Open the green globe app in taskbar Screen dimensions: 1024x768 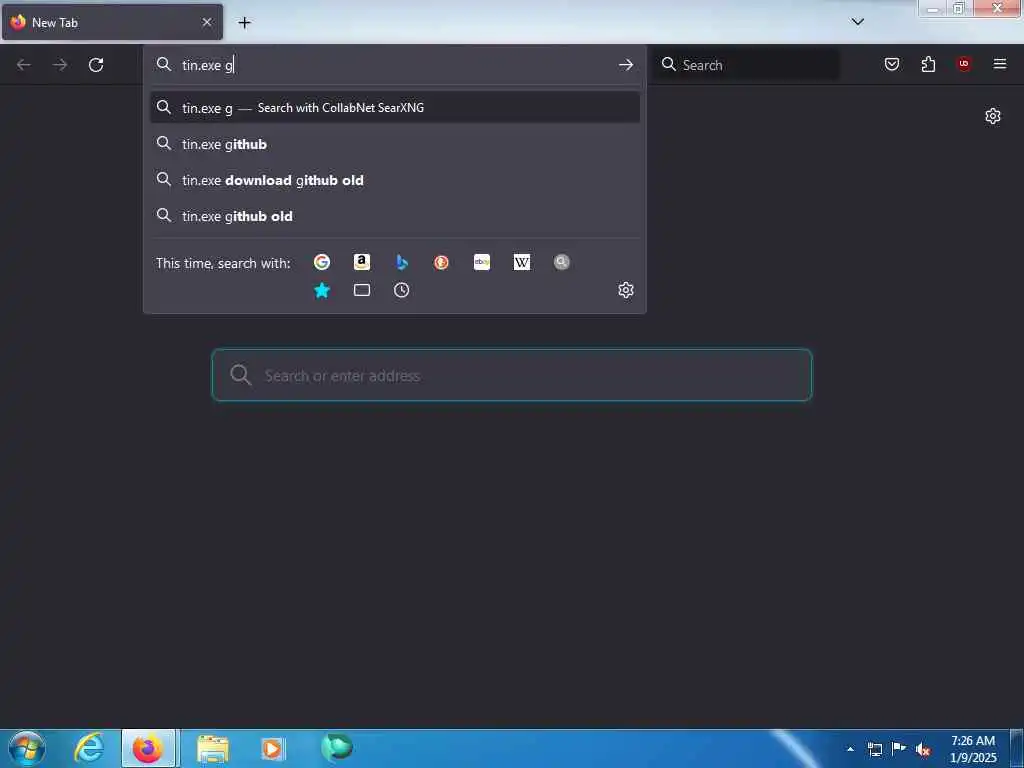point(337,747)
